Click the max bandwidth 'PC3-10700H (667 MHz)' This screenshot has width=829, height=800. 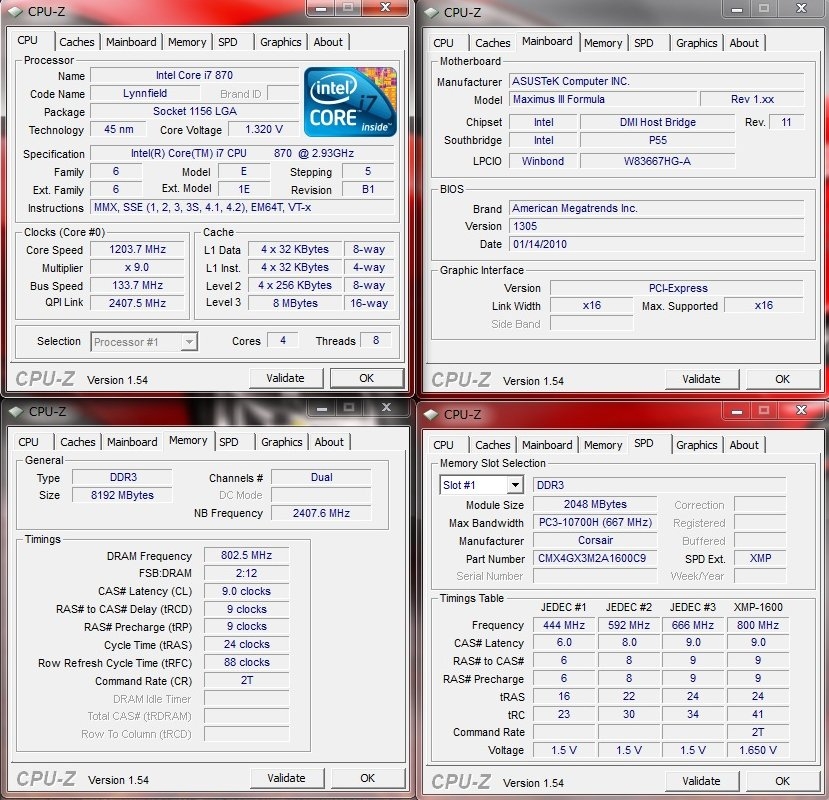click(x=595, y=522)
